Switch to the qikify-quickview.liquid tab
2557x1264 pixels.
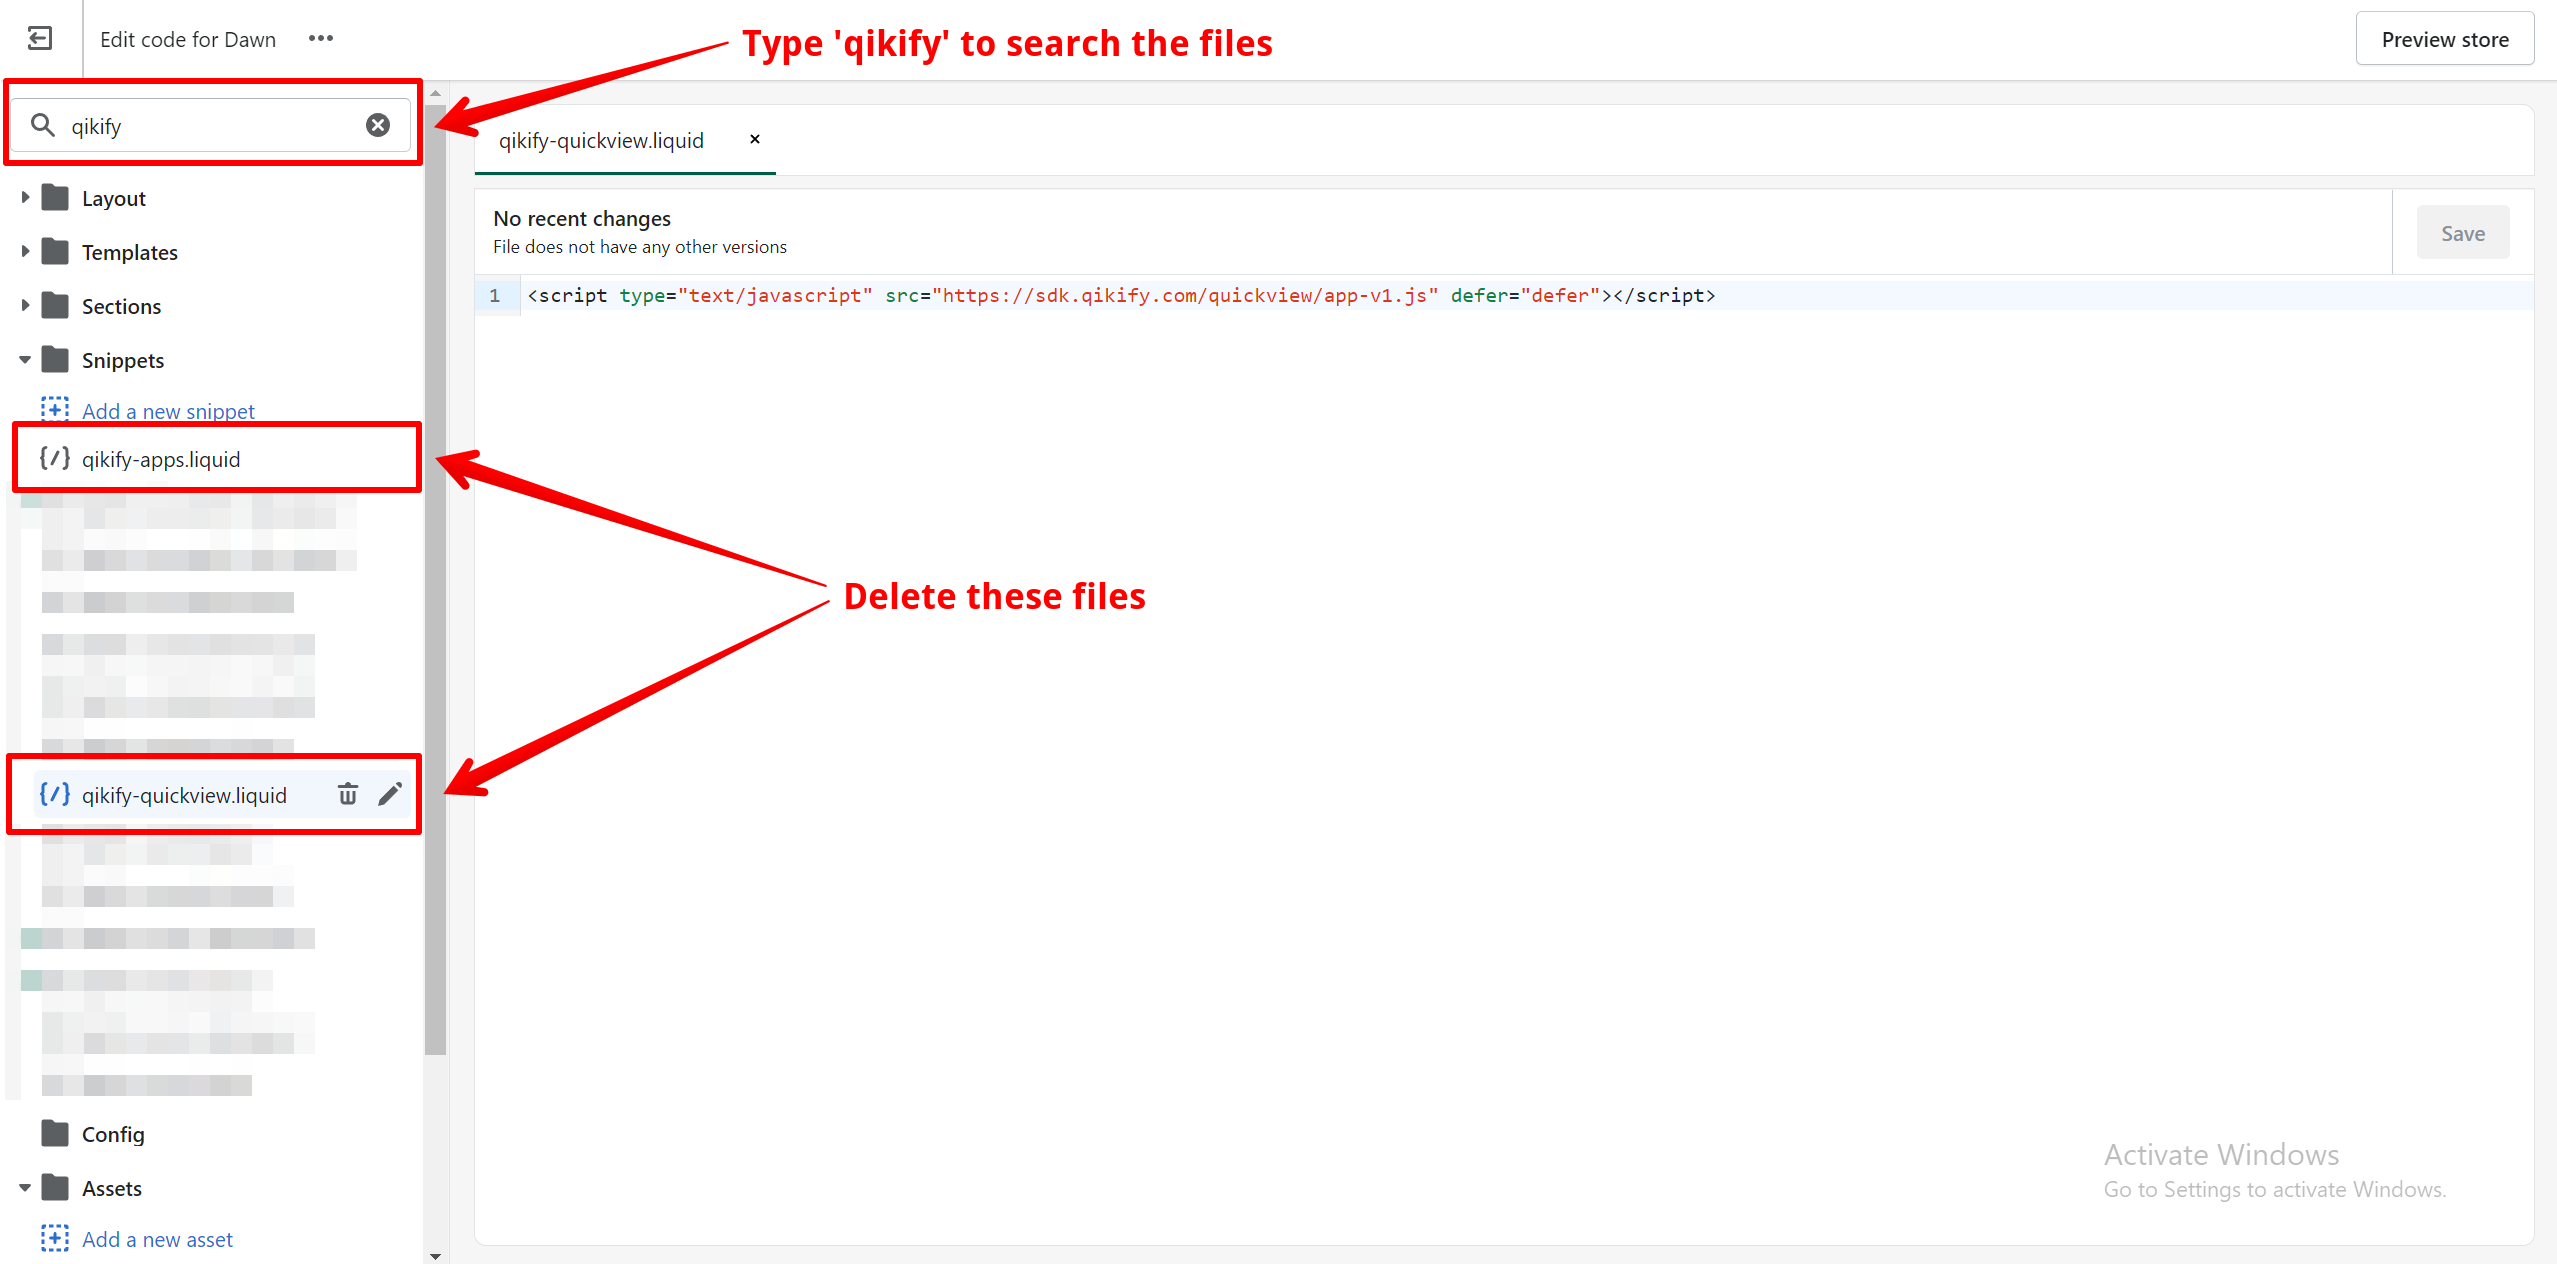(x=602, y=140)
